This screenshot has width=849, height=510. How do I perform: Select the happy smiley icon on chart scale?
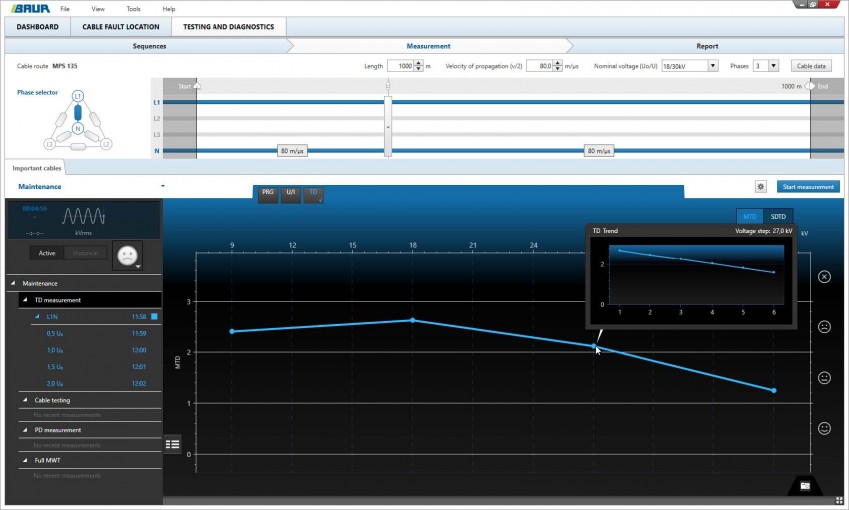pos(824,428)
